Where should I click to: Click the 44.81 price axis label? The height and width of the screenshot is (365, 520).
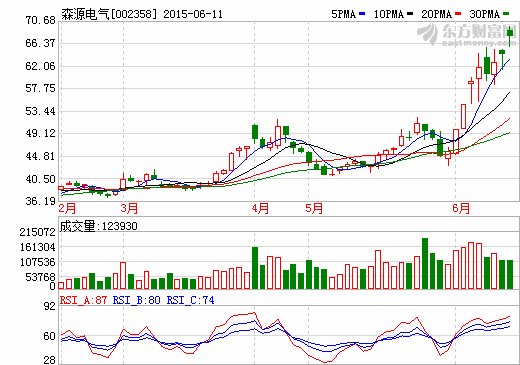click(x=40, y=156)
